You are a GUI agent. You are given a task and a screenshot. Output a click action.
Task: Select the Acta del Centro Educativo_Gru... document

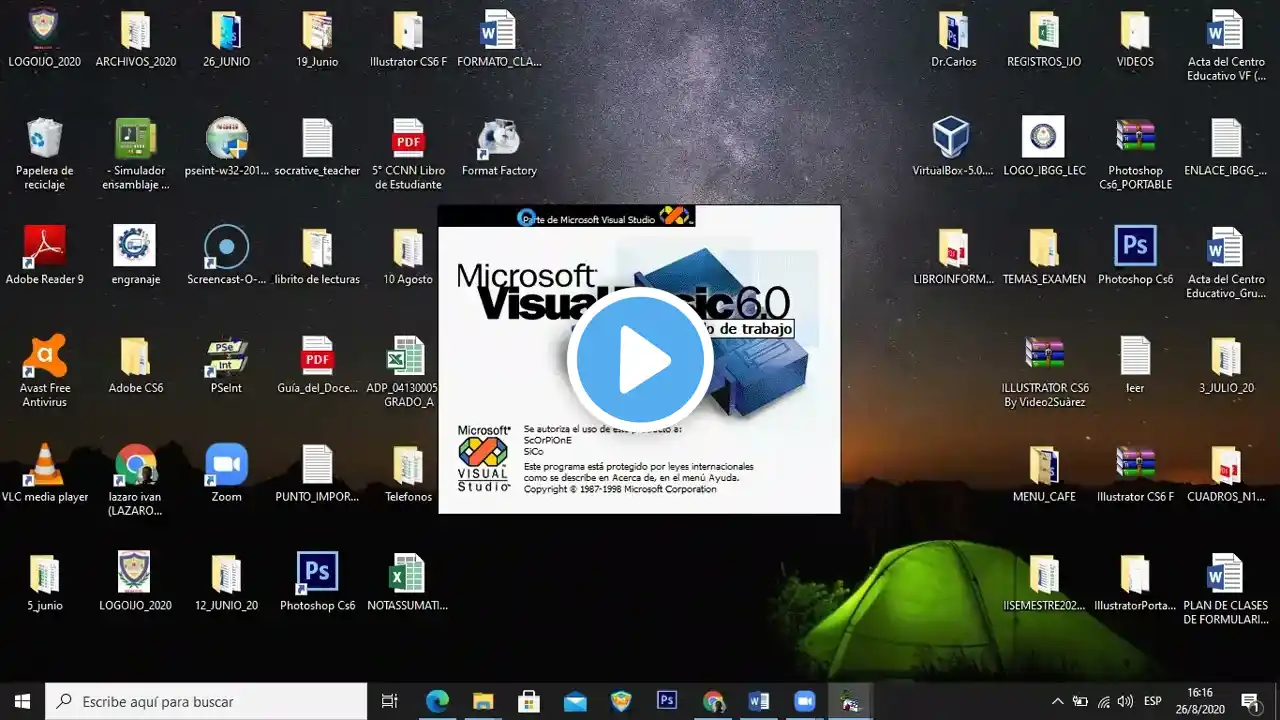coord(1226,247)
